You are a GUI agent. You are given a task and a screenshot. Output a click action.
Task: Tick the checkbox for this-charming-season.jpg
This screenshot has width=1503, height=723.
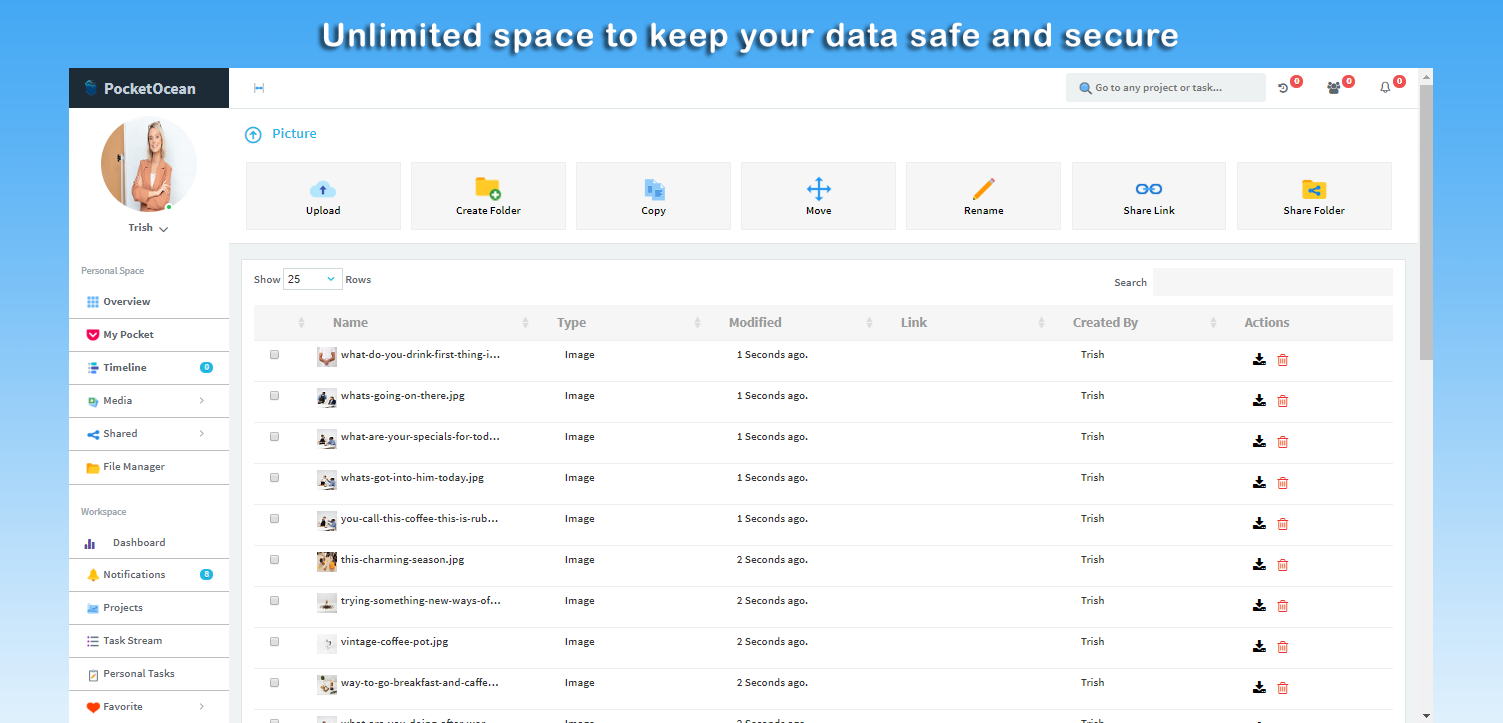[275, 560]
